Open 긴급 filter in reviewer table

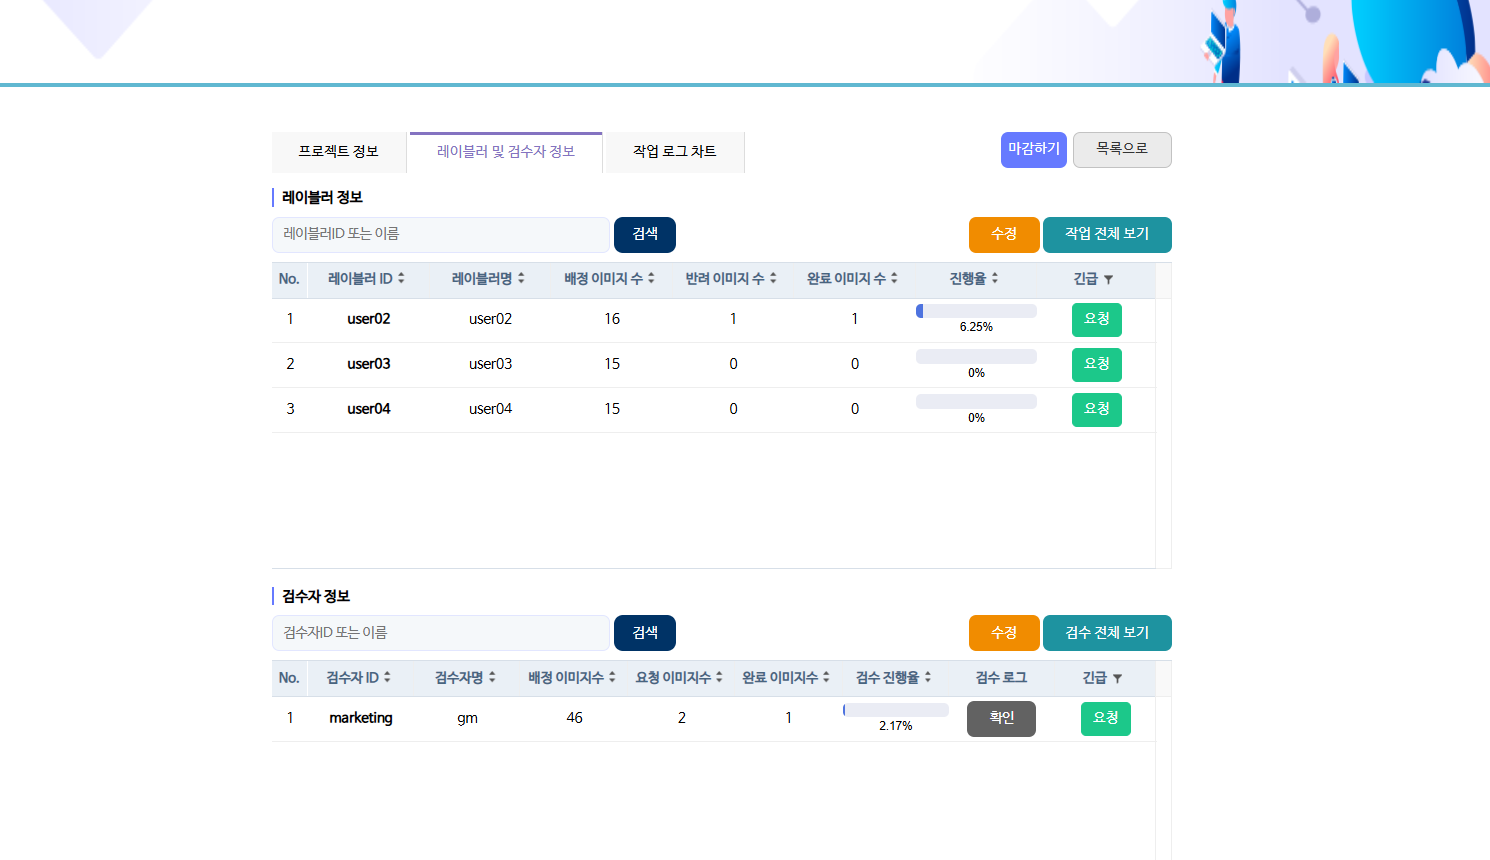[1117, 679]
